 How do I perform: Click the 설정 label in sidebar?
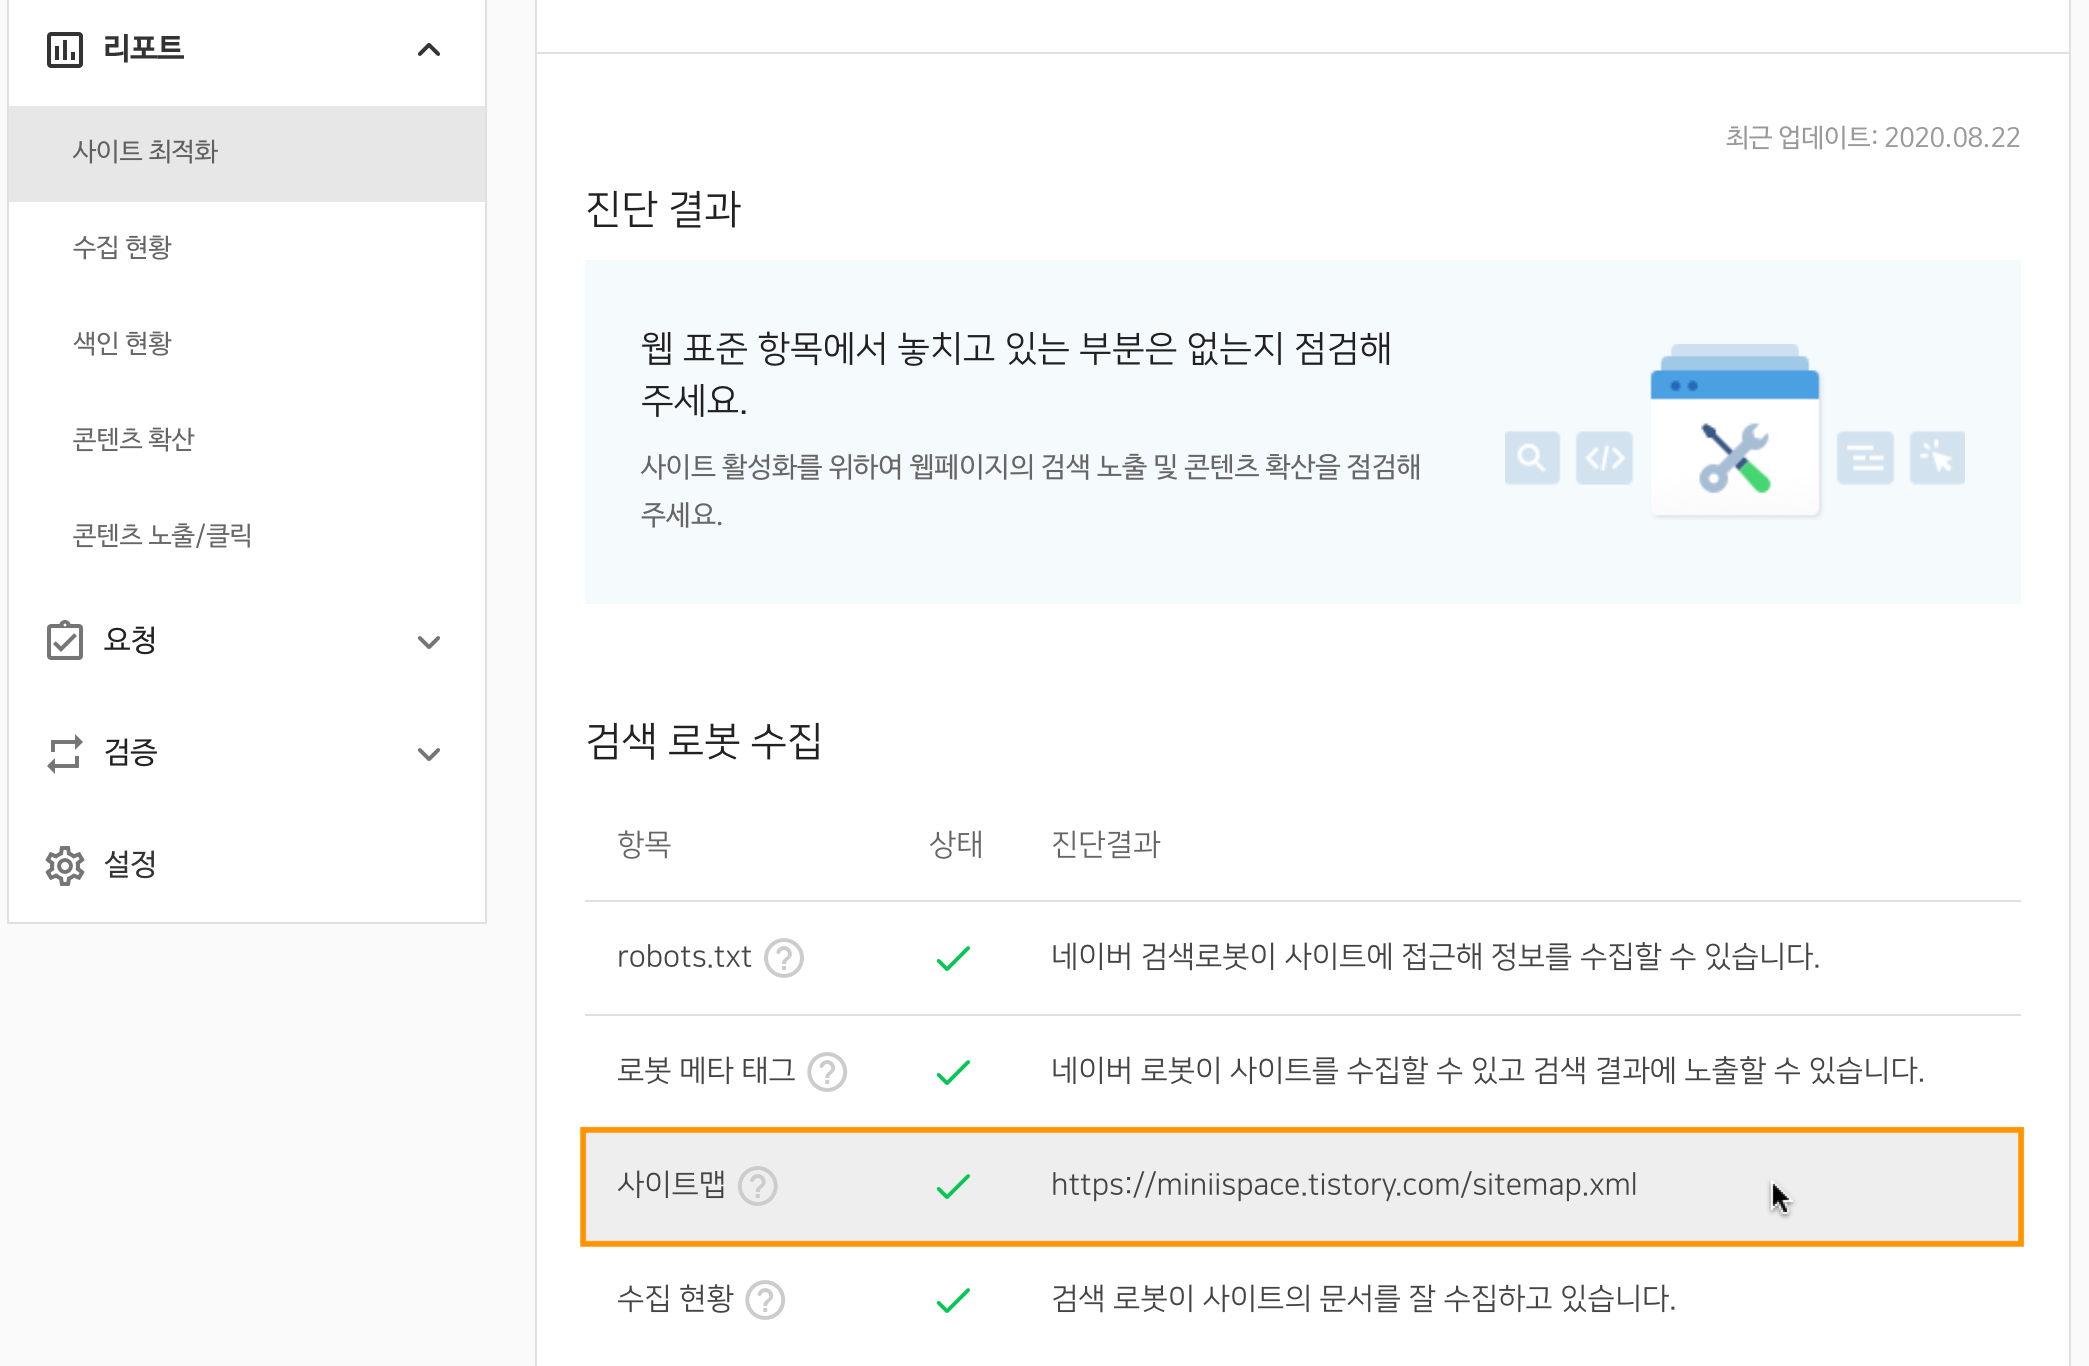point(130,864)
